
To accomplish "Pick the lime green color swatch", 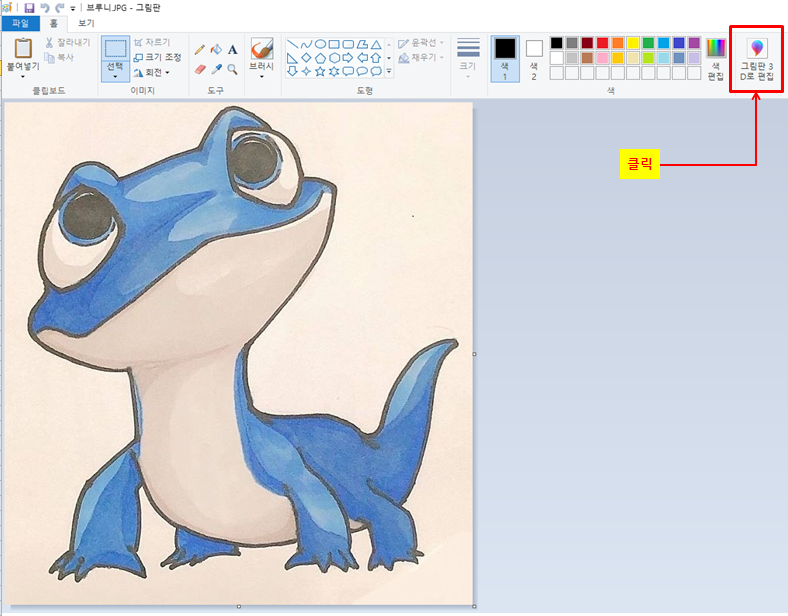I will [648, 58].
